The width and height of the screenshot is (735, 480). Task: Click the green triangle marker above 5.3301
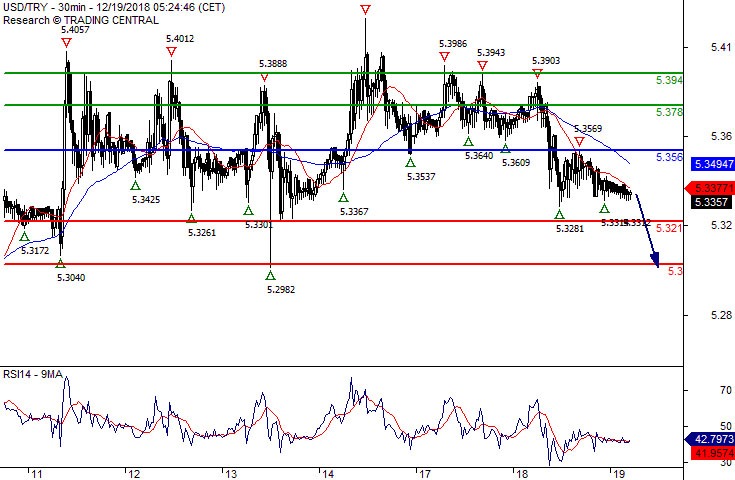(248, 210)
